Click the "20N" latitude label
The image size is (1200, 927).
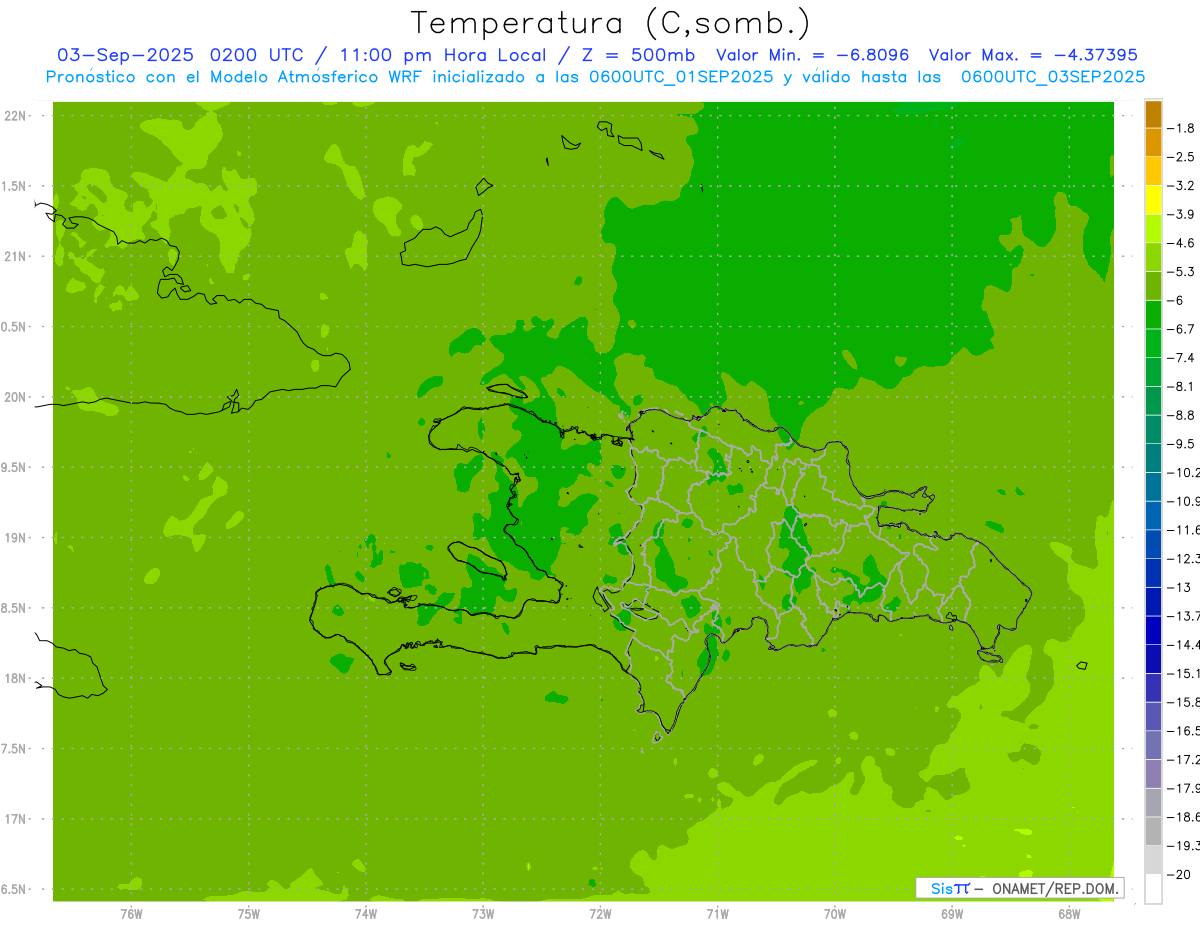(x=15, y=398)
